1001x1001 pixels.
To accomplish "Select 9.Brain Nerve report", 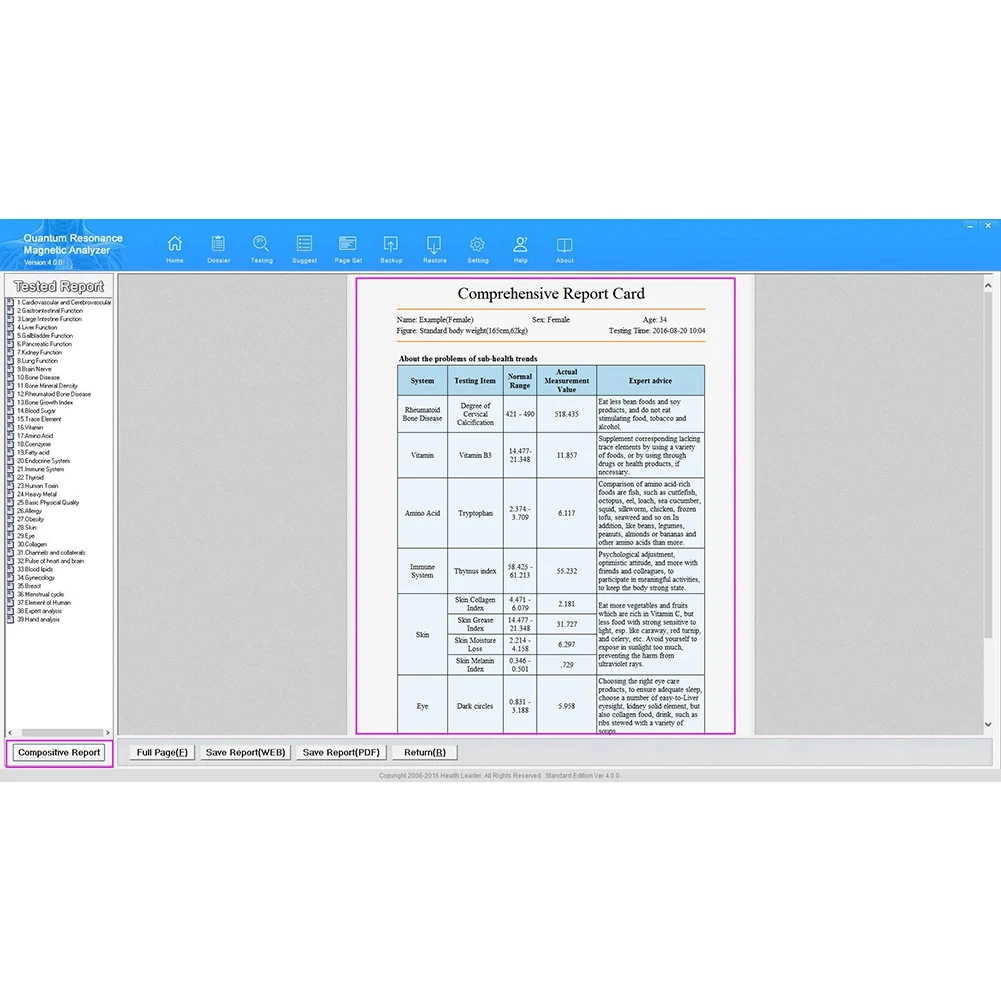I will pyautogui.click(x=34, y=369).
